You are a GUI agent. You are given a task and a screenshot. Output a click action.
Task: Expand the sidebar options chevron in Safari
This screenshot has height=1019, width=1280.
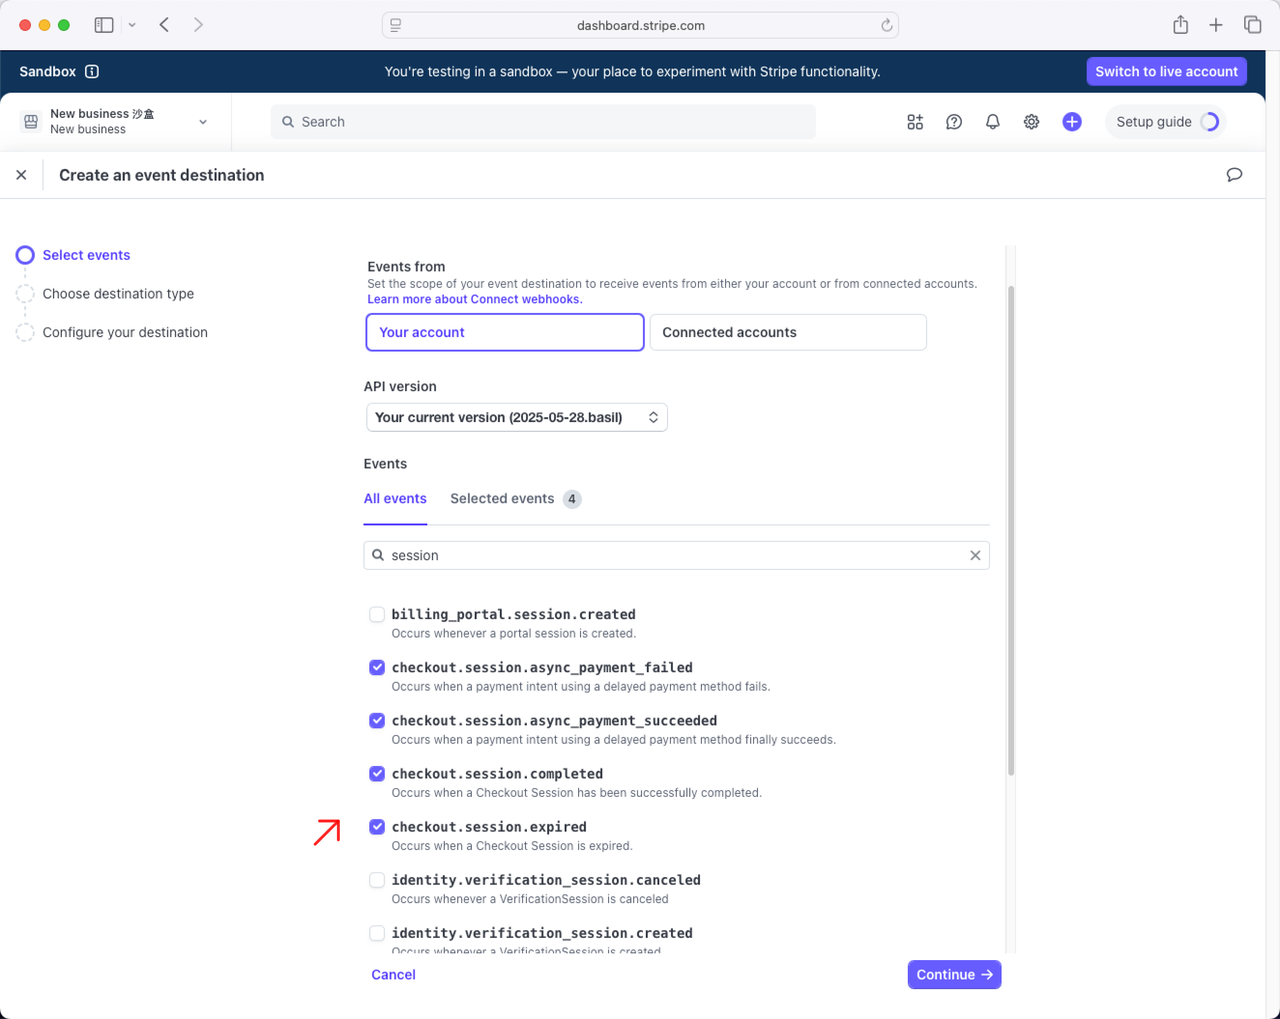(x=132, y=25)
